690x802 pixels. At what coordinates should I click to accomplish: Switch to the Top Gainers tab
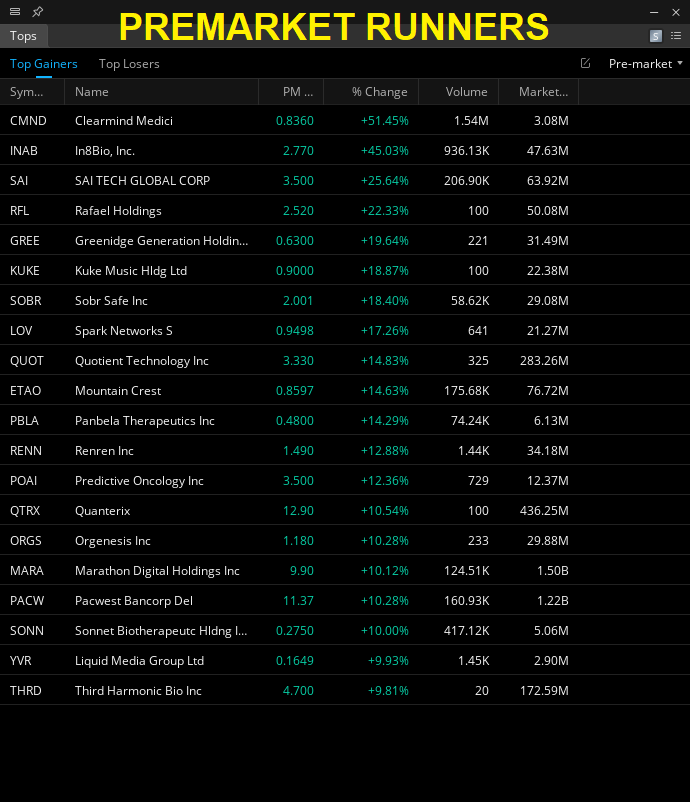[x=43, y=64]
